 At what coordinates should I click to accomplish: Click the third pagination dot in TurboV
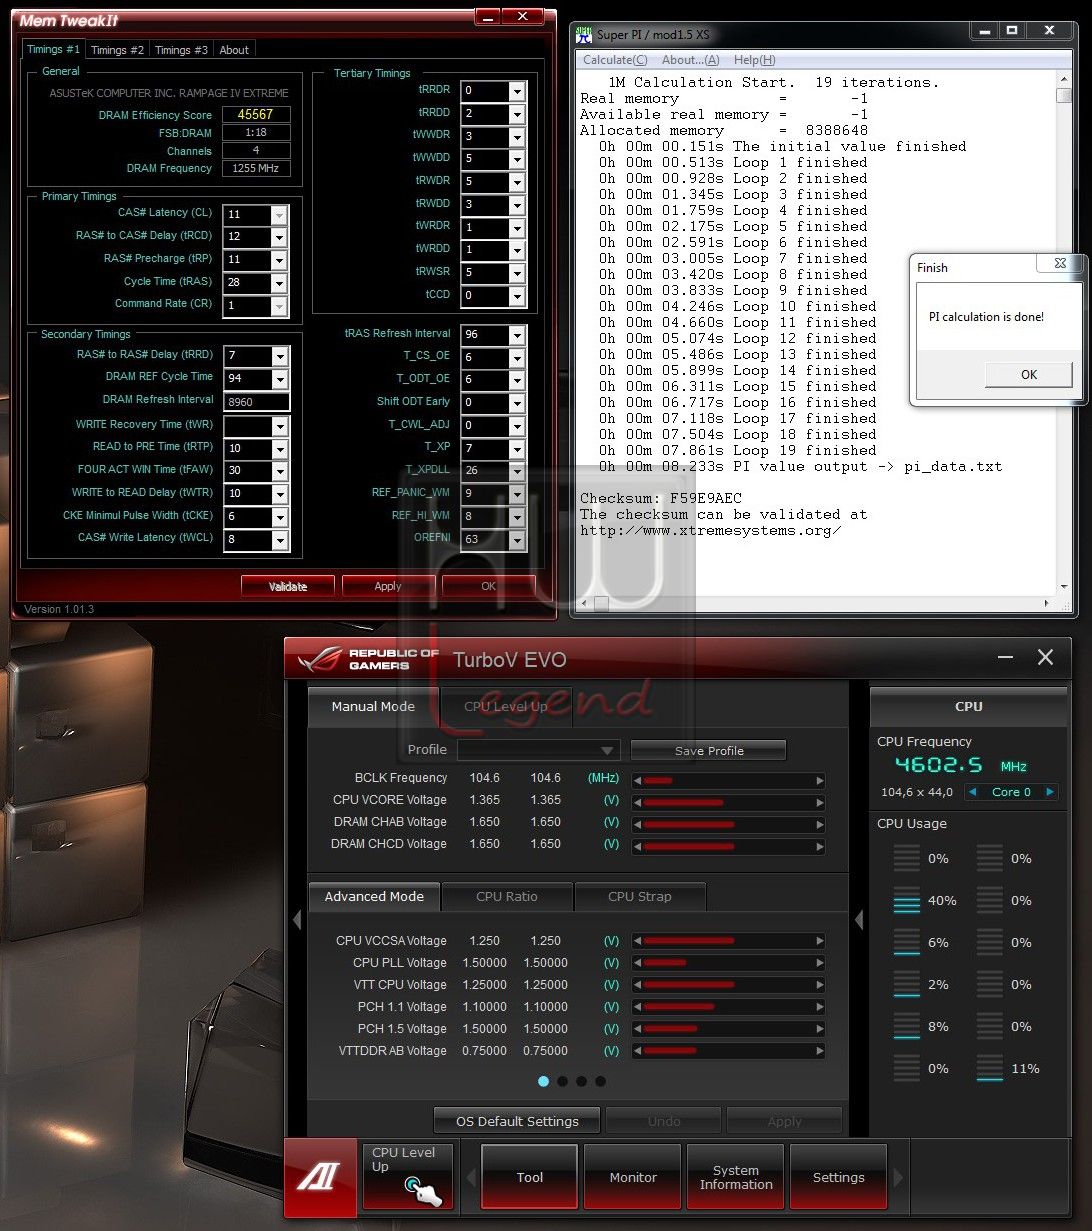(x=581, y=1081)
